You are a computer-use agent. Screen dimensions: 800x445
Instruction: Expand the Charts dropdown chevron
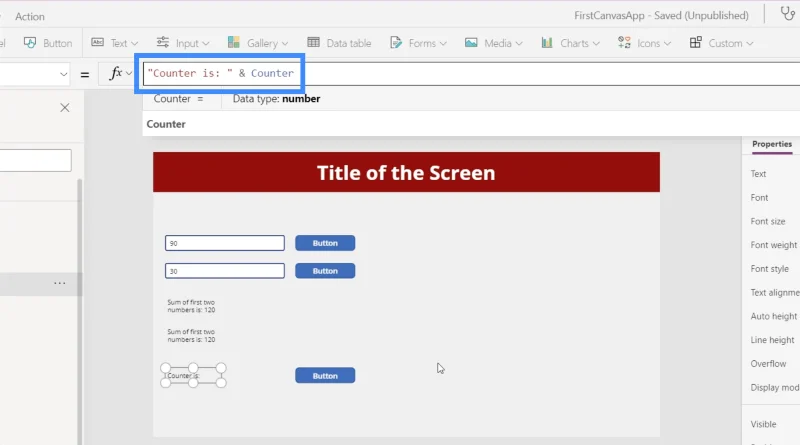[596, 44]
